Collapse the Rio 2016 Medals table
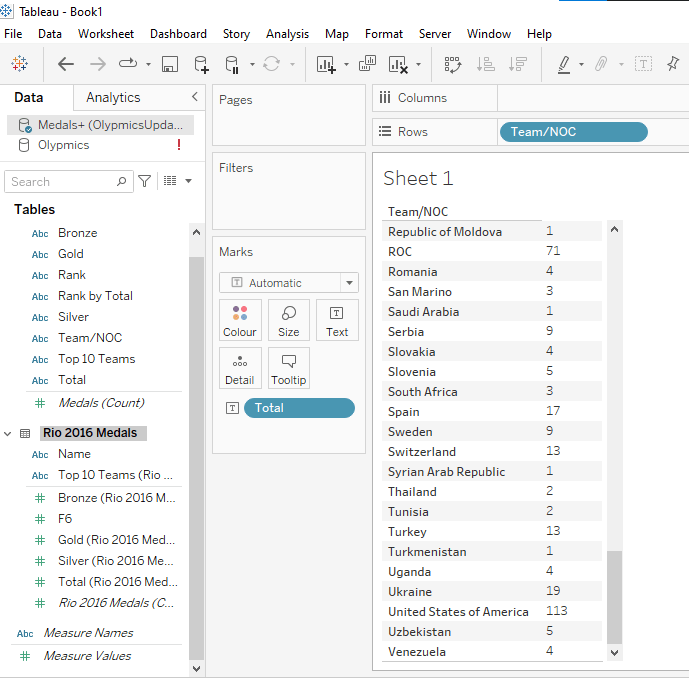 click(7, 434)
